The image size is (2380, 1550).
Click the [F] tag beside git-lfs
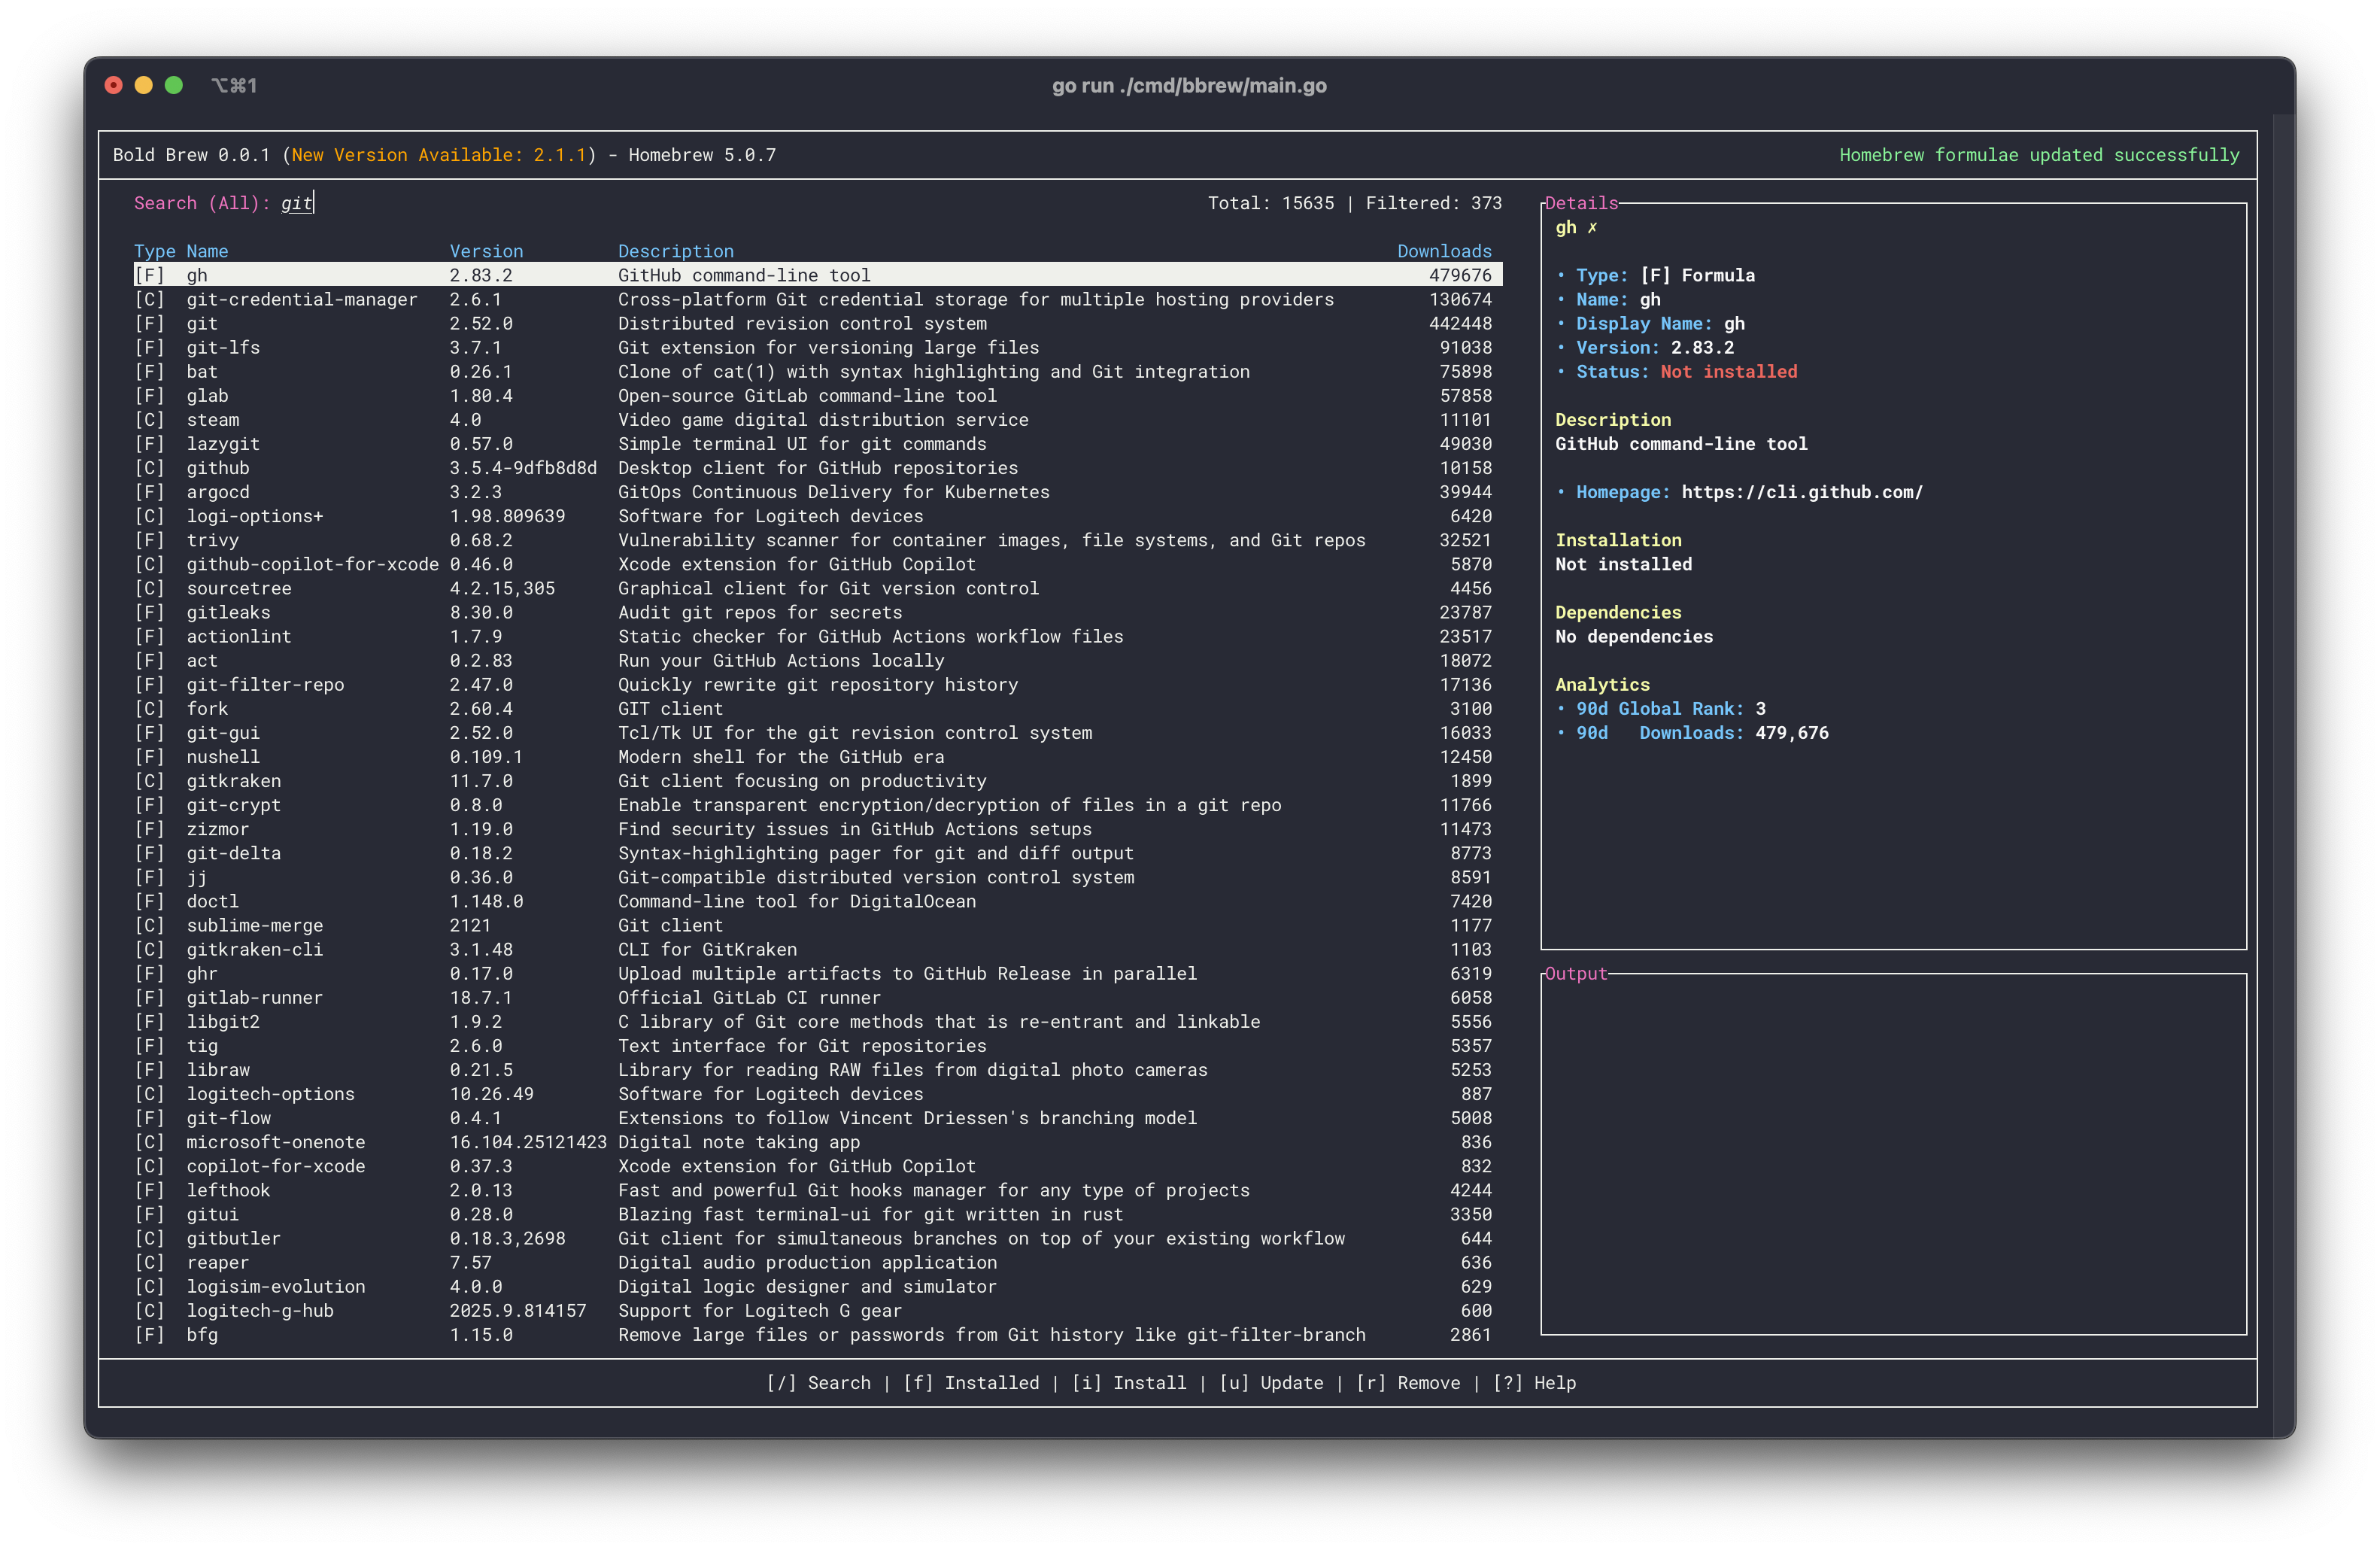(x=149, y=348)
